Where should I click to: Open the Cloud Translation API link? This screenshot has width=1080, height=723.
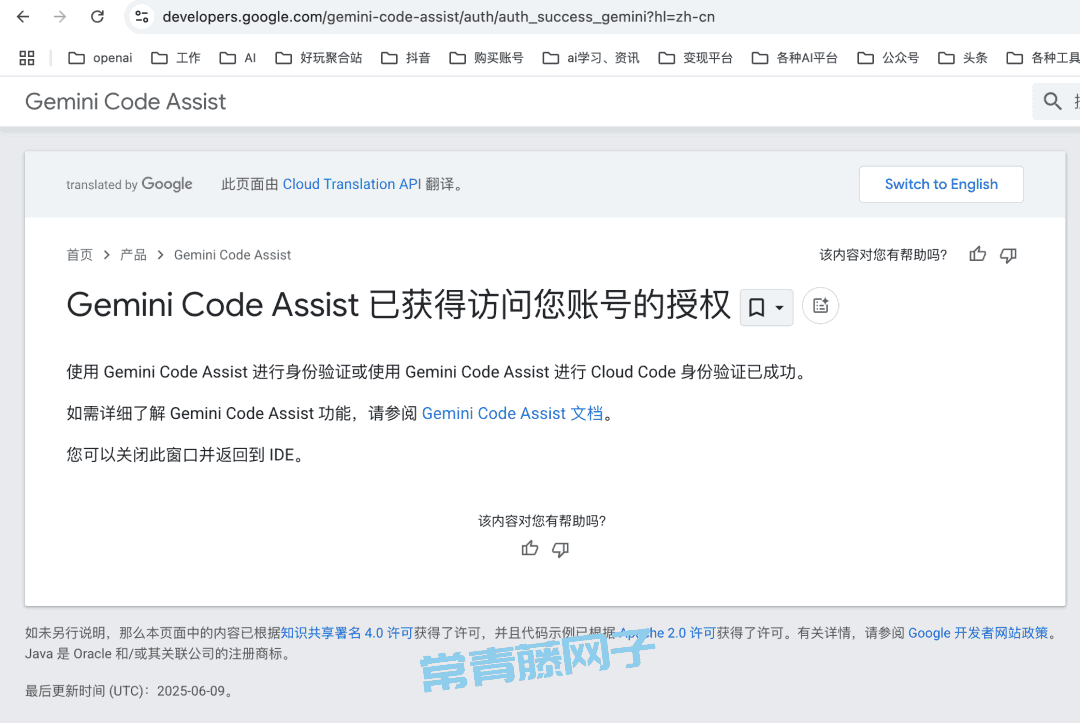351,184
